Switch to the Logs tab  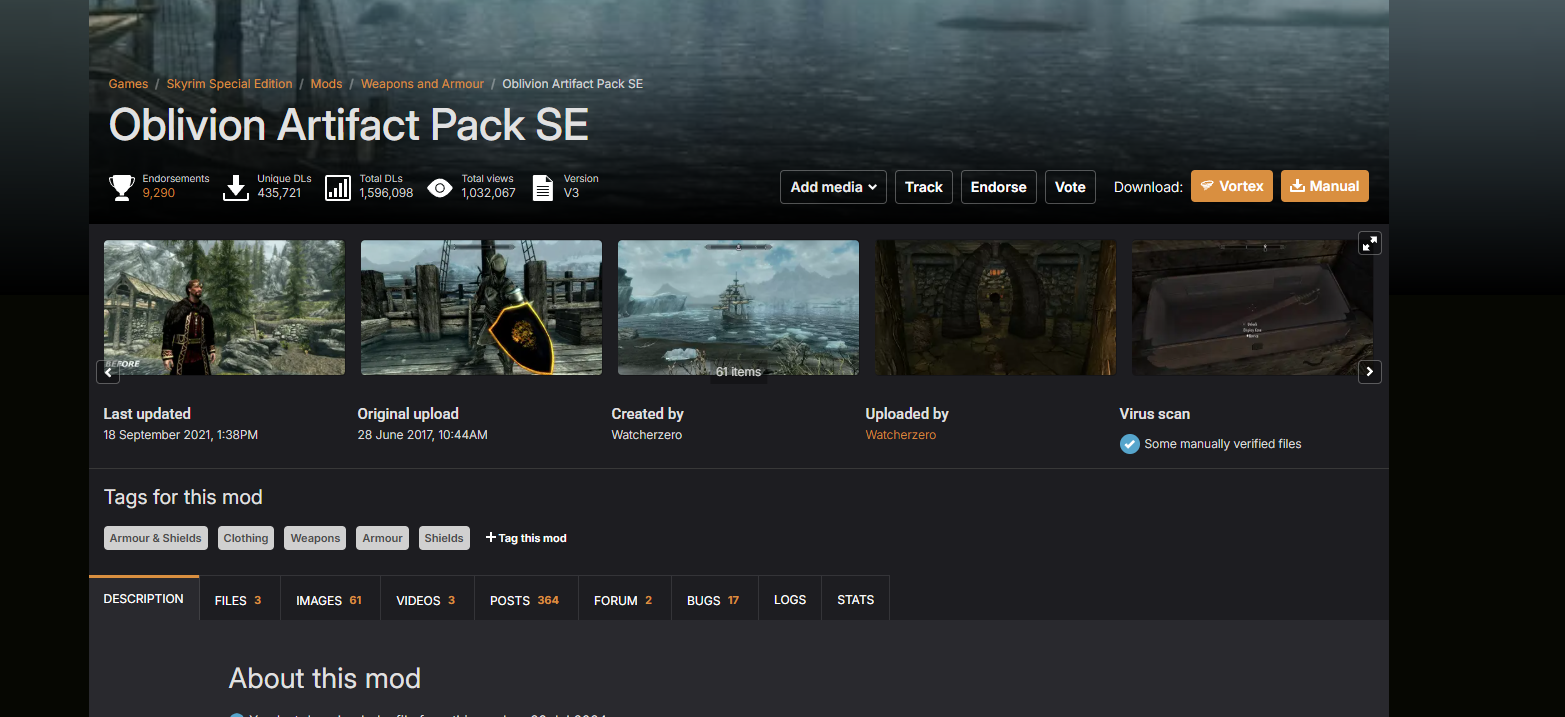(790, 600)
